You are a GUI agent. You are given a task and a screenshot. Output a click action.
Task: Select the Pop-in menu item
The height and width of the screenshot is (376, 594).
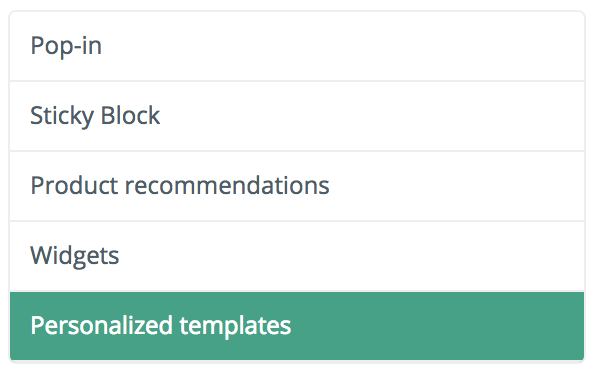pyautogui.click(x=297, y=46)
